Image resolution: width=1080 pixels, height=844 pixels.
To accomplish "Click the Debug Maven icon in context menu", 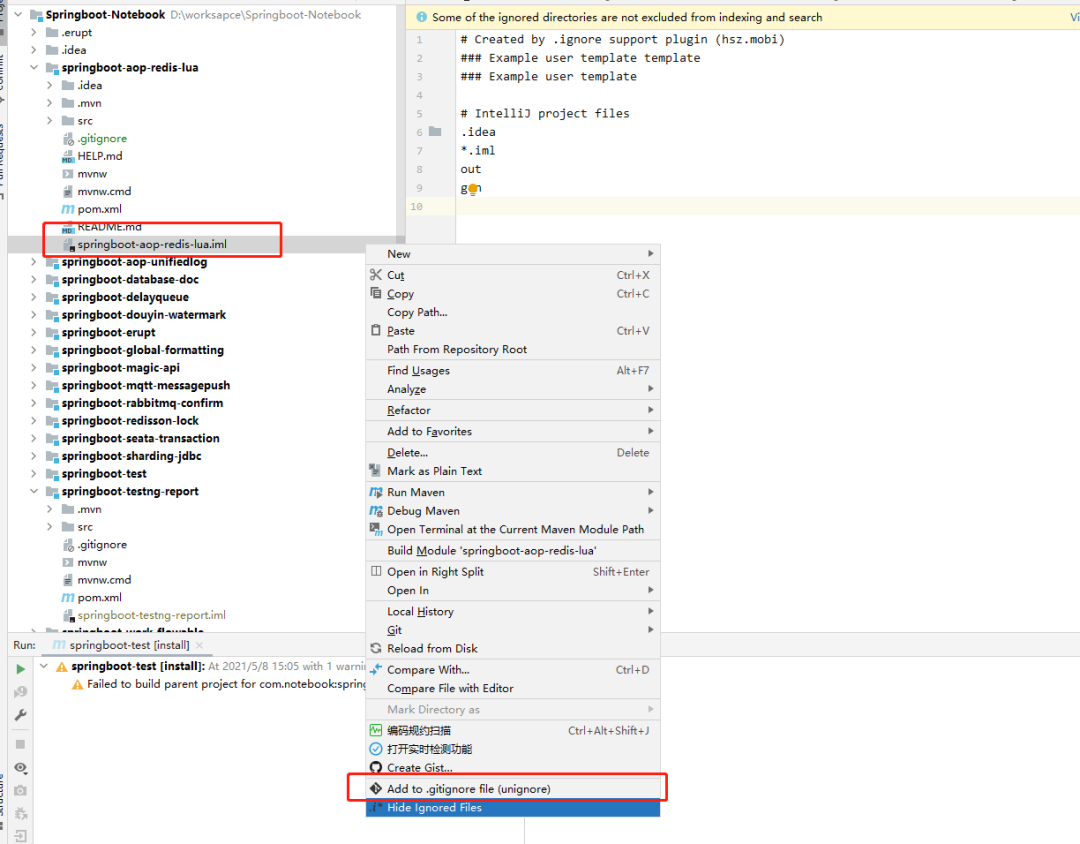I will click(x=375, y=511).
